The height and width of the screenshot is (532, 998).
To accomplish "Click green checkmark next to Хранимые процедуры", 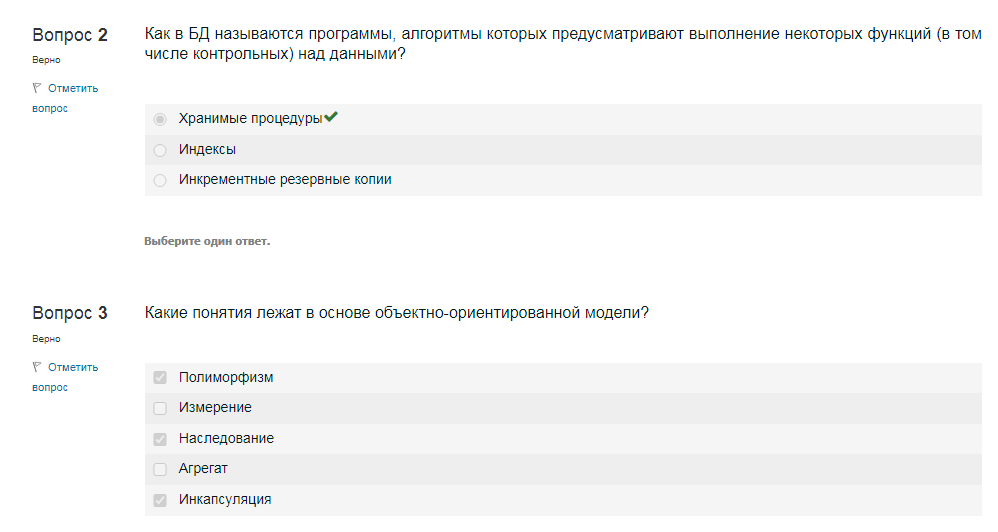I will pyautogui.click(x=331, y=117).
